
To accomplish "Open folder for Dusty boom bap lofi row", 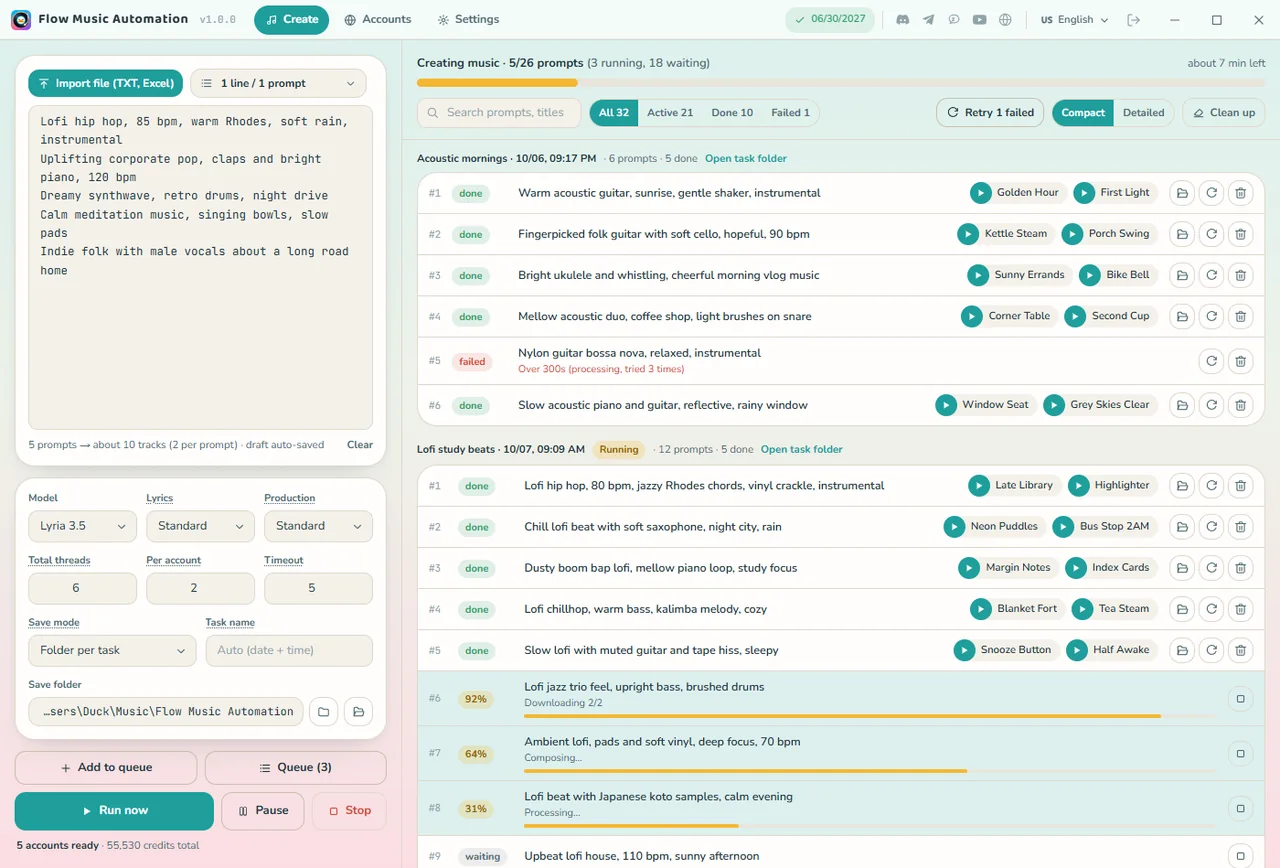I will tap(1182, 568).
